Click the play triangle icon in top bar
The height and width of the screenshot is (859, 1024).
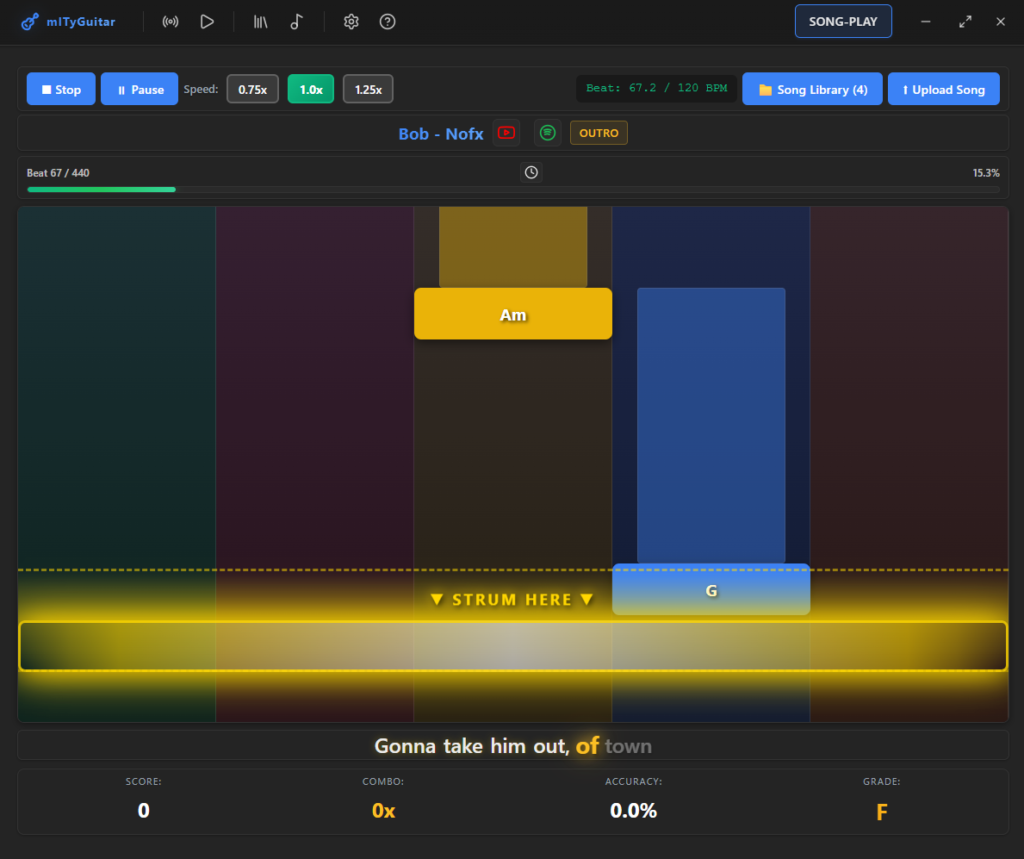tap(207, 21)
